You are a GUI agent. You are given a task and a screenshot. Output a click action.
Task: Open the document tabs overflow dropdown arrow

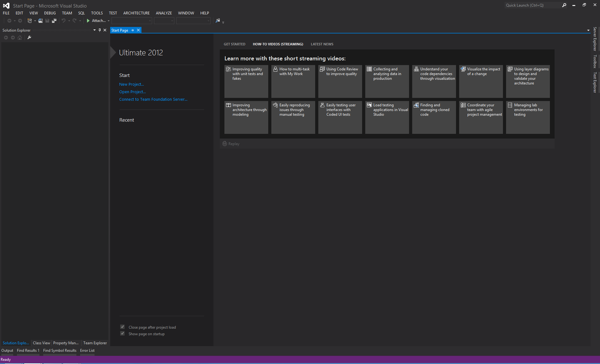pyautogui.click(x=588, y=30)
